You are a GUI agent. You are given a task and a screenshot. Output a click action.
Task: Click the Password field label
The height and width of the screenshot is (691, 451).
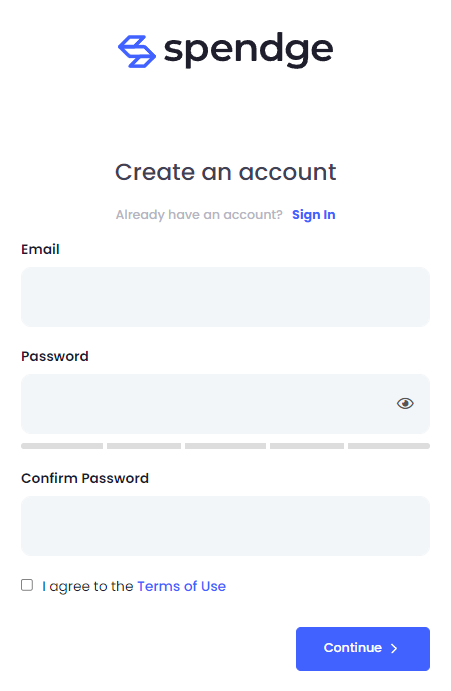tap(55, 356)
